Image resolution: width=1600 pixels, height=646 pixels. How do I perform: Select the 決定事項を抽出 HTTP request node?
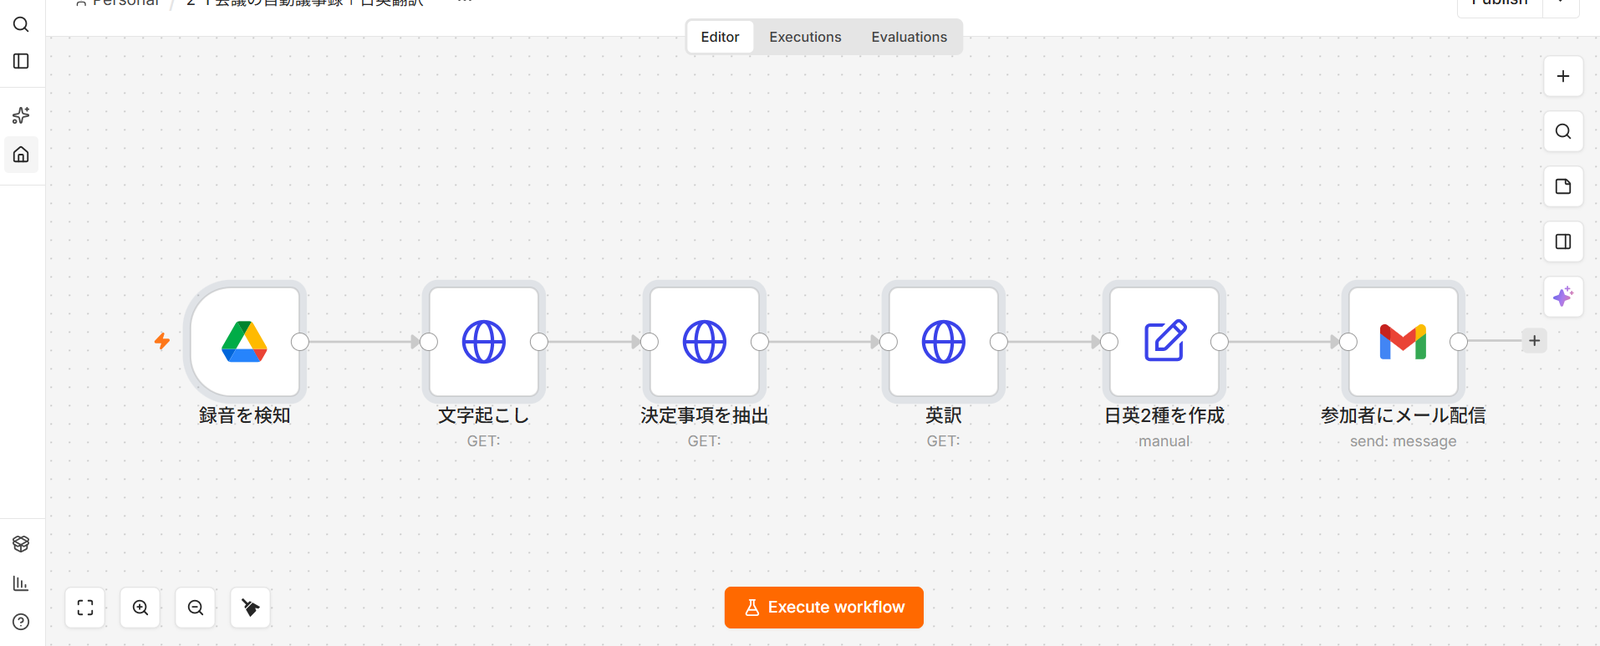tap(704, 342)
